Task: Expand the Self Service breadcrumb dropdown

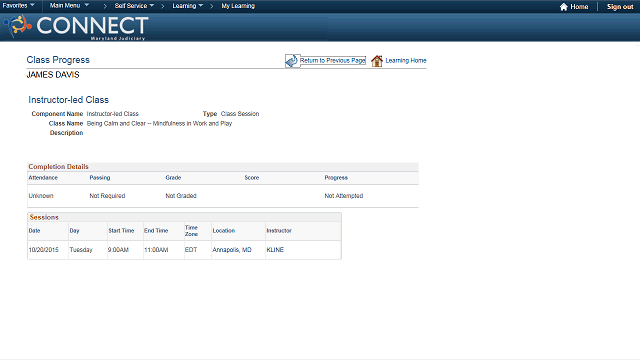Action: [x=134, y=6]
